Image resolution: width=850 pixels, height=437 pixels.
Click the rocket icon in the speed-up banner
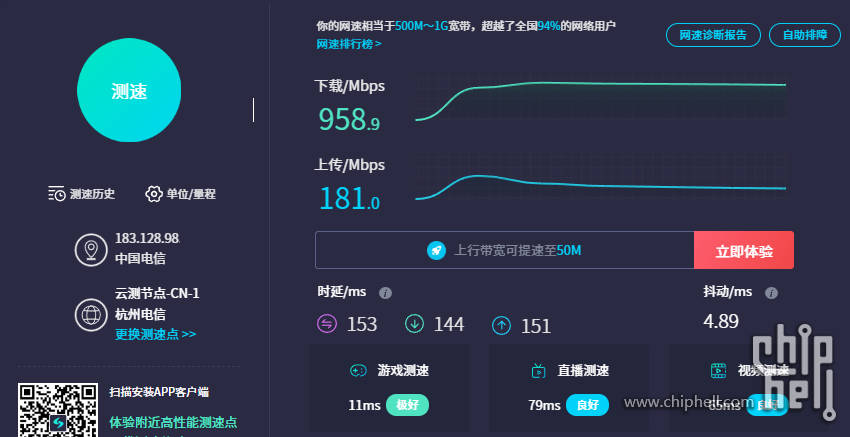point(437,250)
